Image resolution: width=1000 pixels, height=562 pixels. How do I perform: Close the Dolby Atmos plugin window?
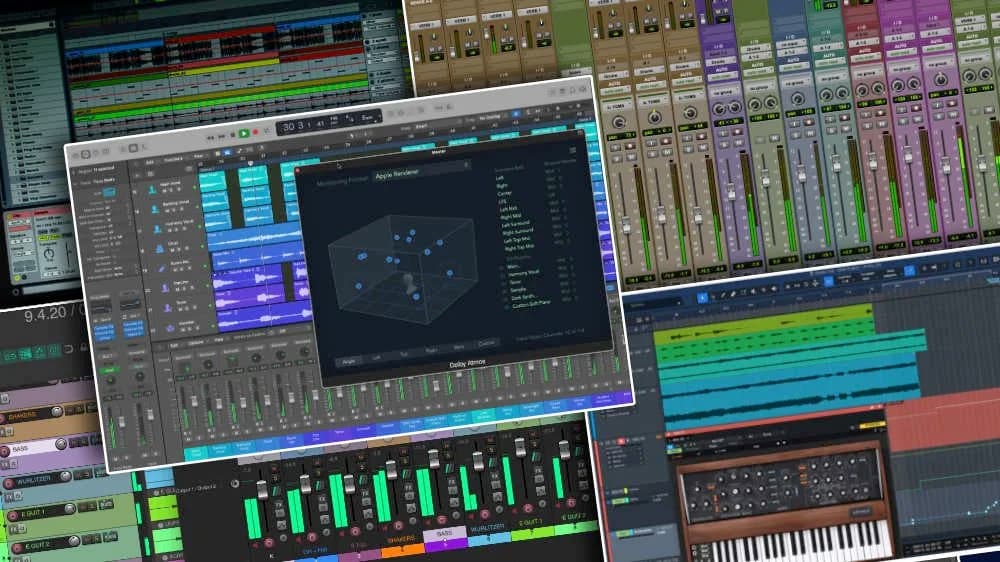pos(298,169)
